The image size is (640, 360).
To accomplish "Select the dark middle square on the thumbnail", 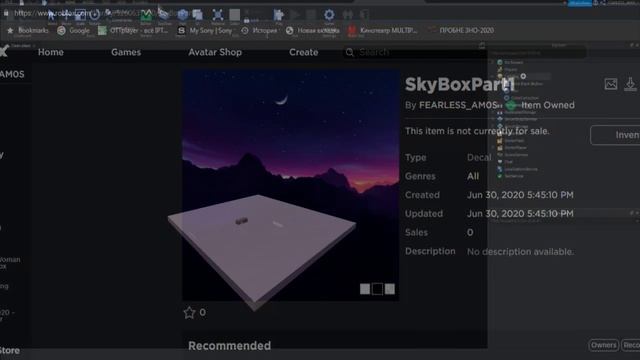I will tap(377, 289).
